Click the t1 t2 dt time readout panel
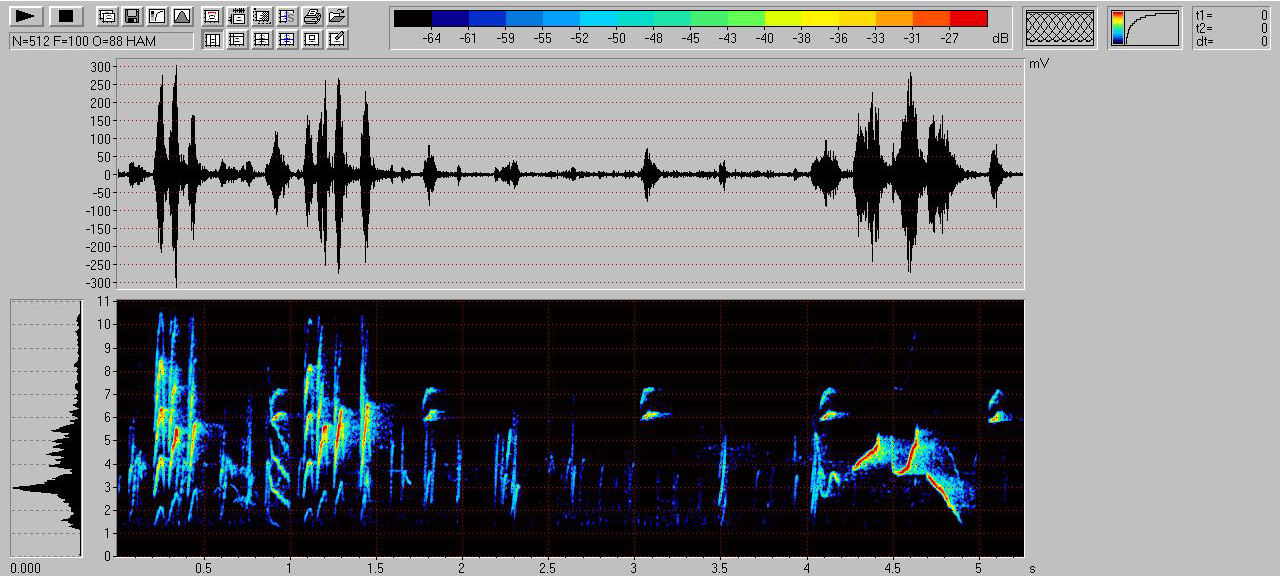This screenshot has height=576, width=1280. coord(1232,28)
